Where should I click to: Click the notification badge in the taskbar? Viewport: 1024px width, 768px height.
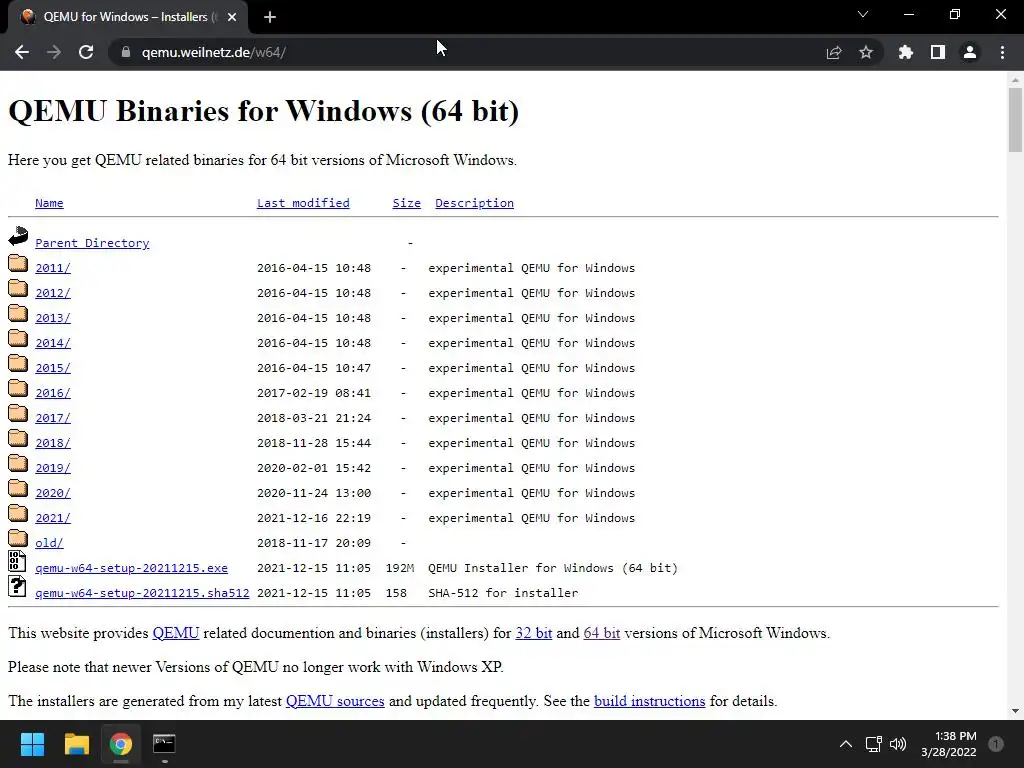coord(996,744)
